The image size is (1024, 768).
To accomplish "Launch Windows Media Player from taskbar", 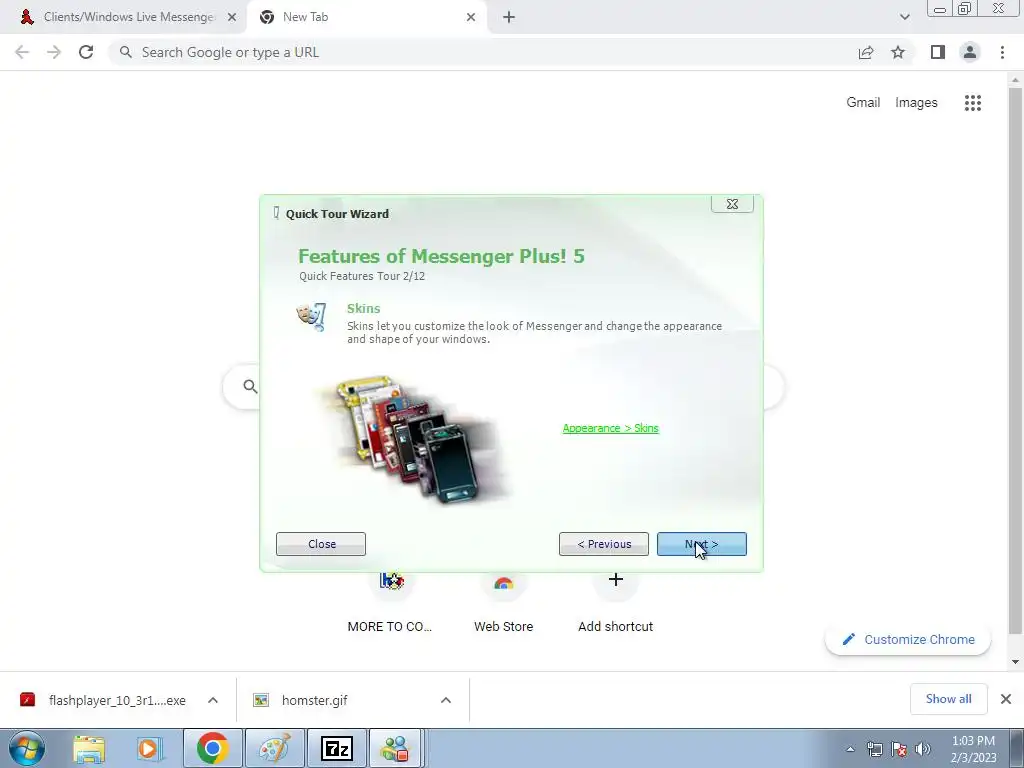I will 150,748.
